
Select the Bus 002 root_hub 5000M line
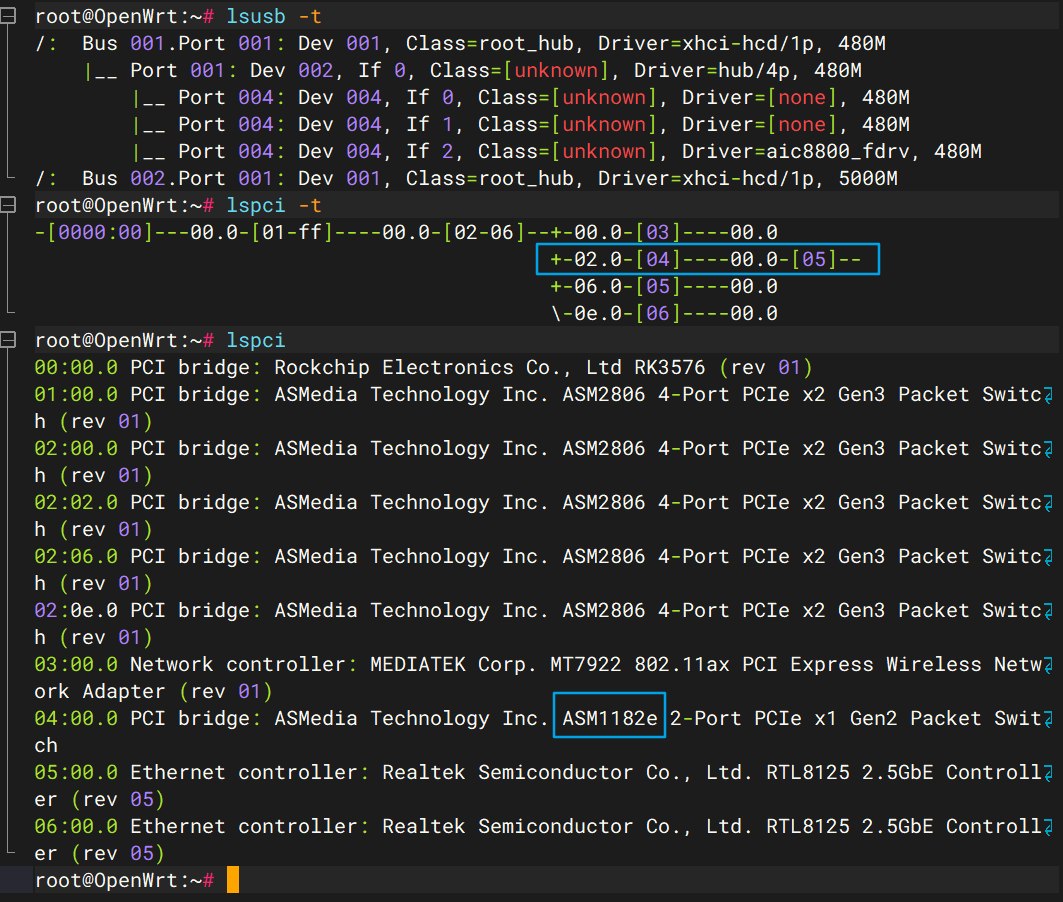click(466, 178)
